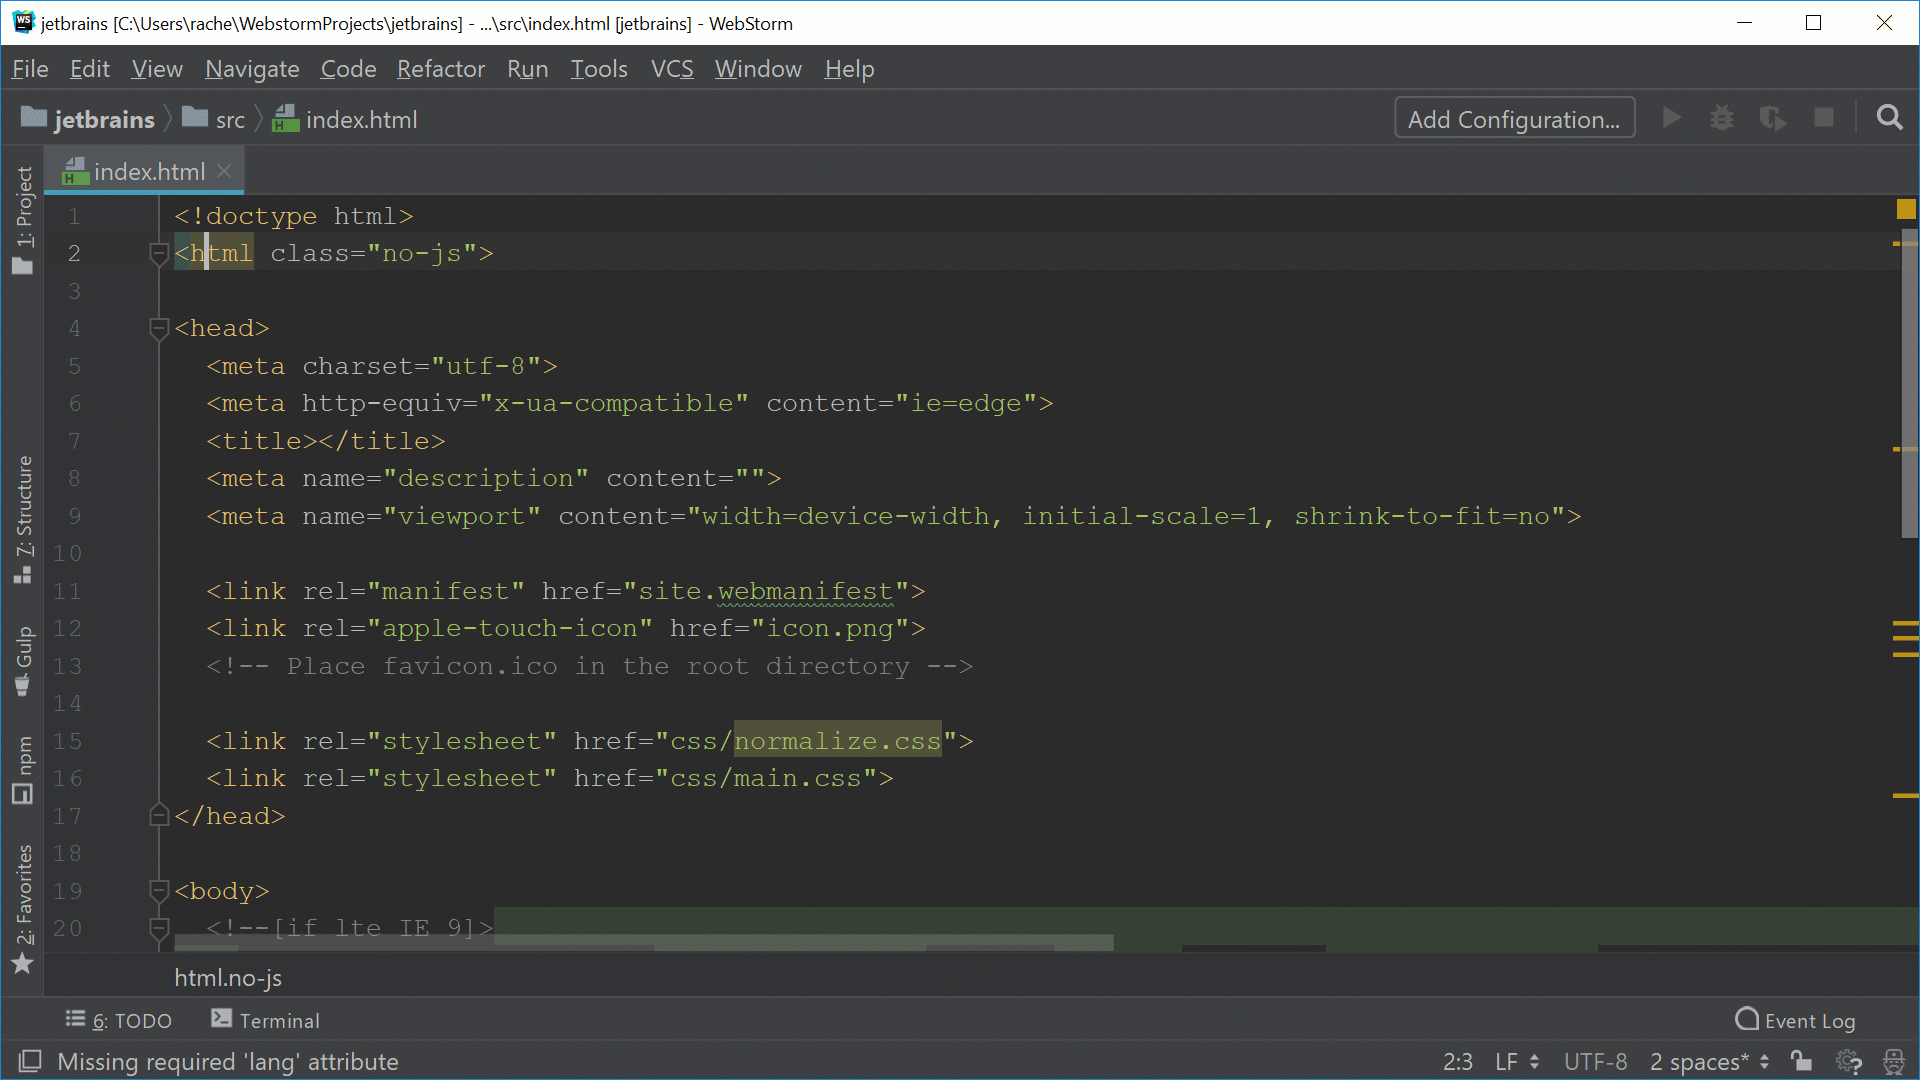This screenshot has width=1920, height=1080.
Task: Open the inspections highlighting gear
Action: (1849, 1061)
